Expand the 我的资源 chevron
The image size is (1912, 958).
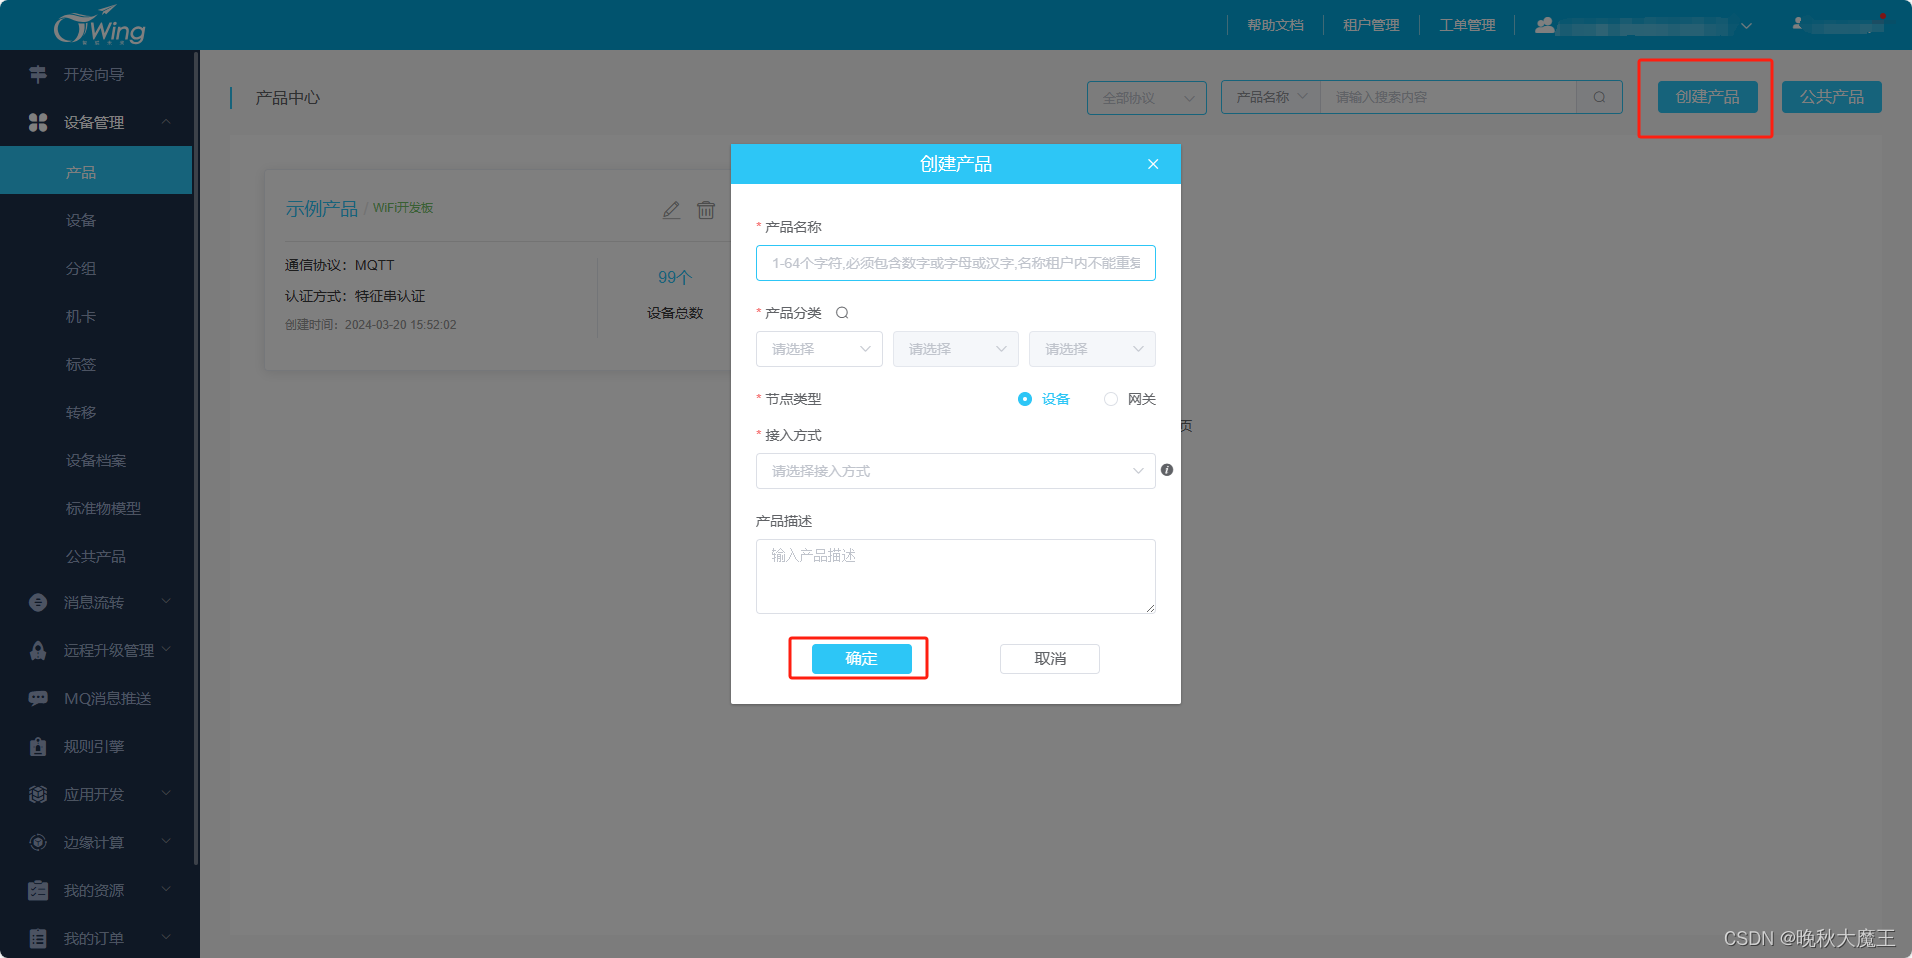tap(166, 889)
